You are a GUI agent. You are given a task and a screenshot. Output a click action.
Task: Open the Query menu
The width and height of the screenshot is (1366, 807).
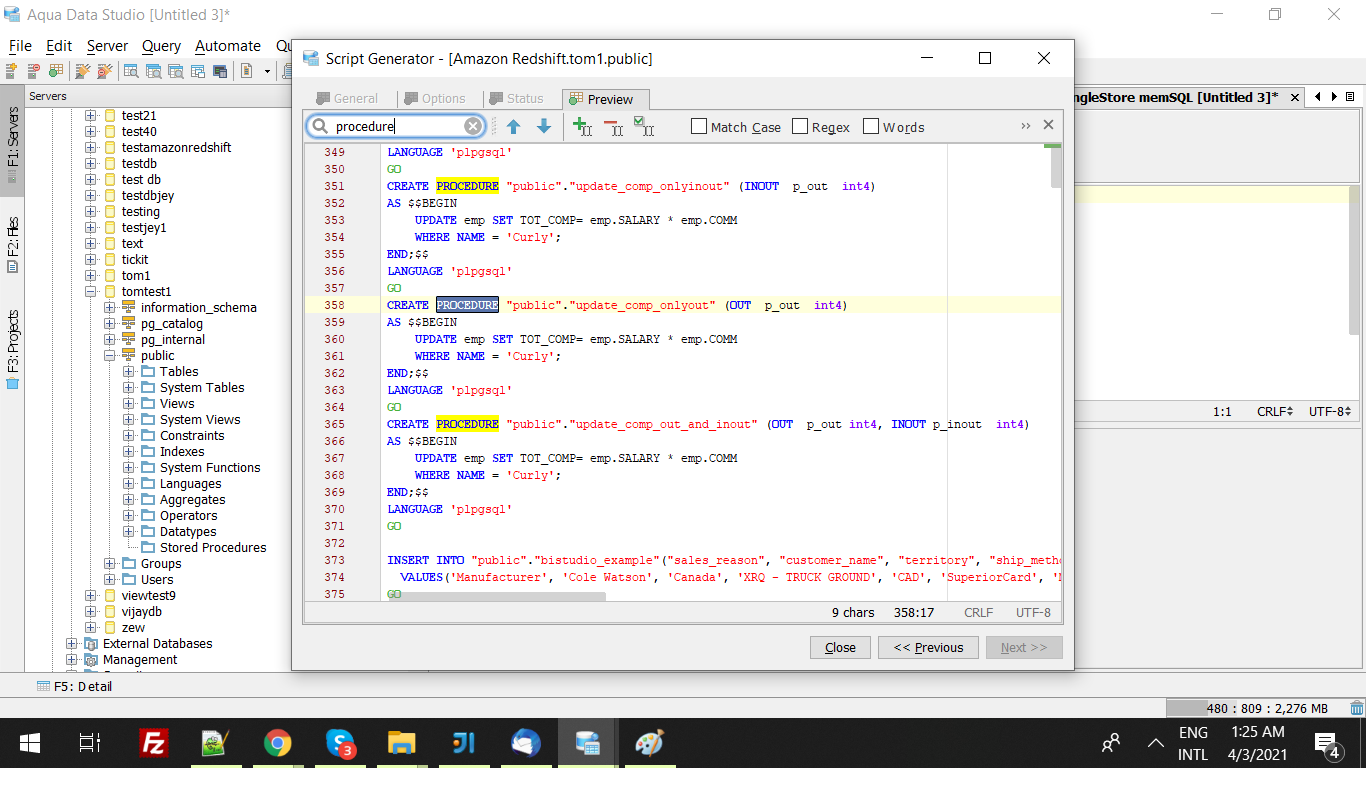click(x=161, y=46)
